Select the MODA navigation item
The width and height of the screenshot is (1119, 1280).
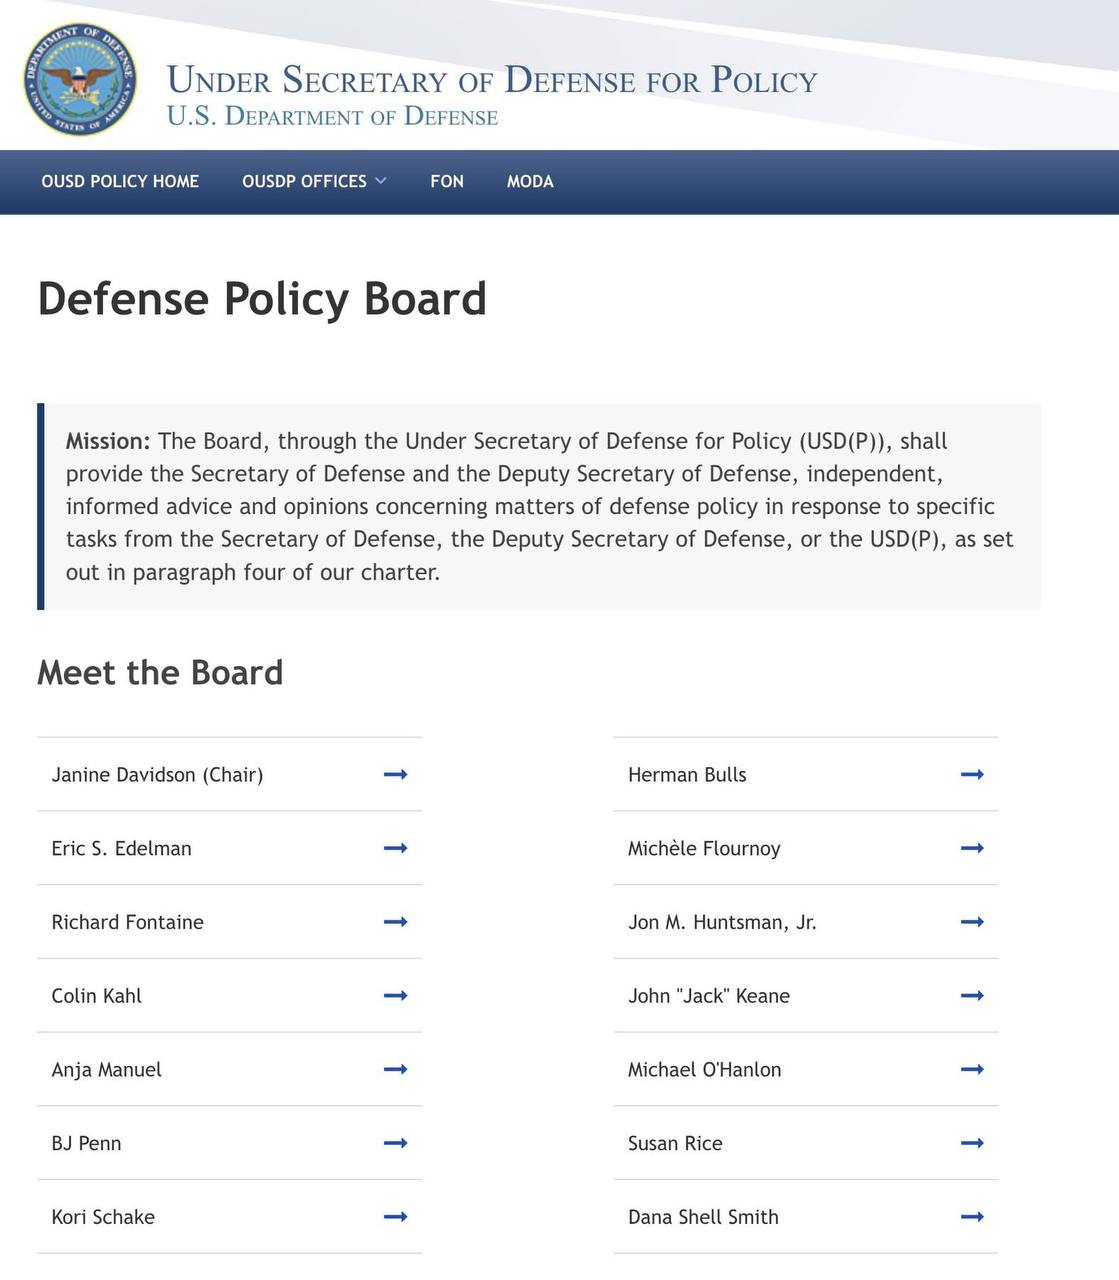tap(530, 181)
